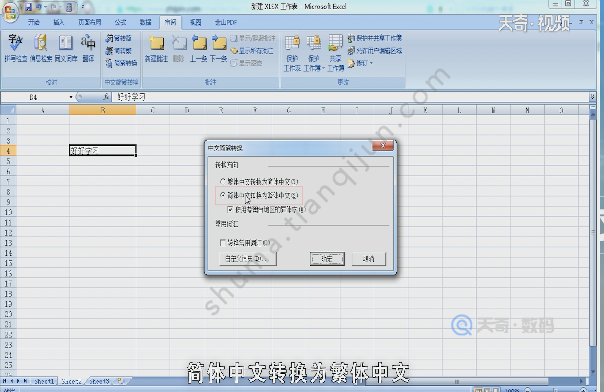Click 简繁转换 conversion command in ribbon
This screenshot has width=604, height=392.
point(121,63)
